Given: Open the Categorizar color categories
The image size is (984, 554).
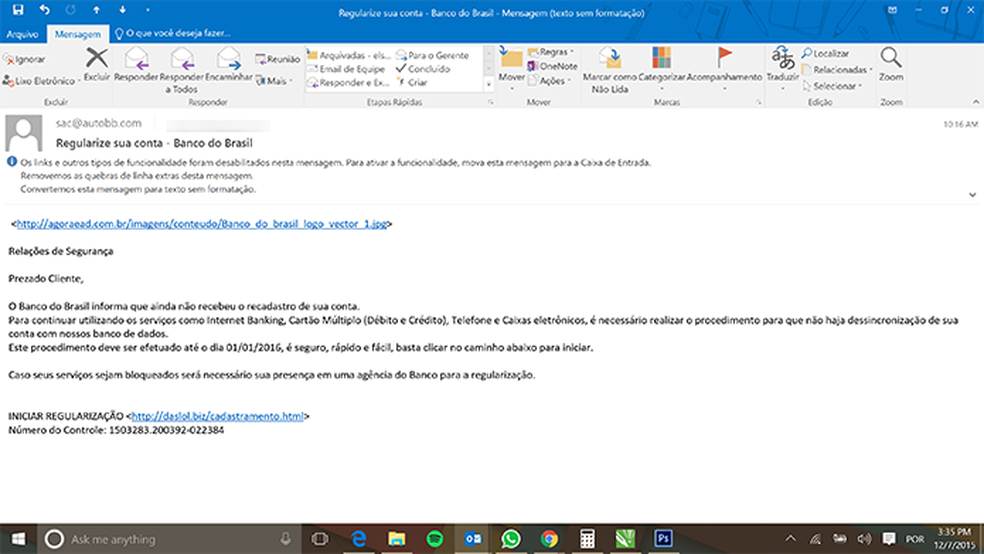Looking at the screenshot, I should [661, 68].
